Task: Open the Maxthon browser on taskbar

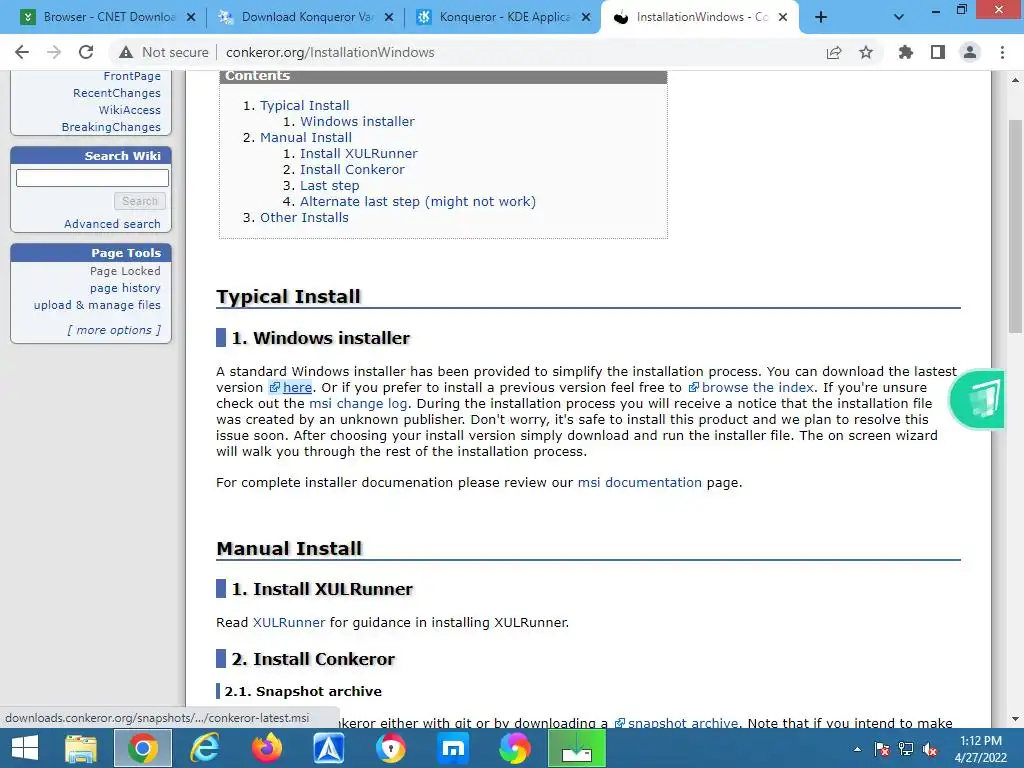Action: coord(453,748)
